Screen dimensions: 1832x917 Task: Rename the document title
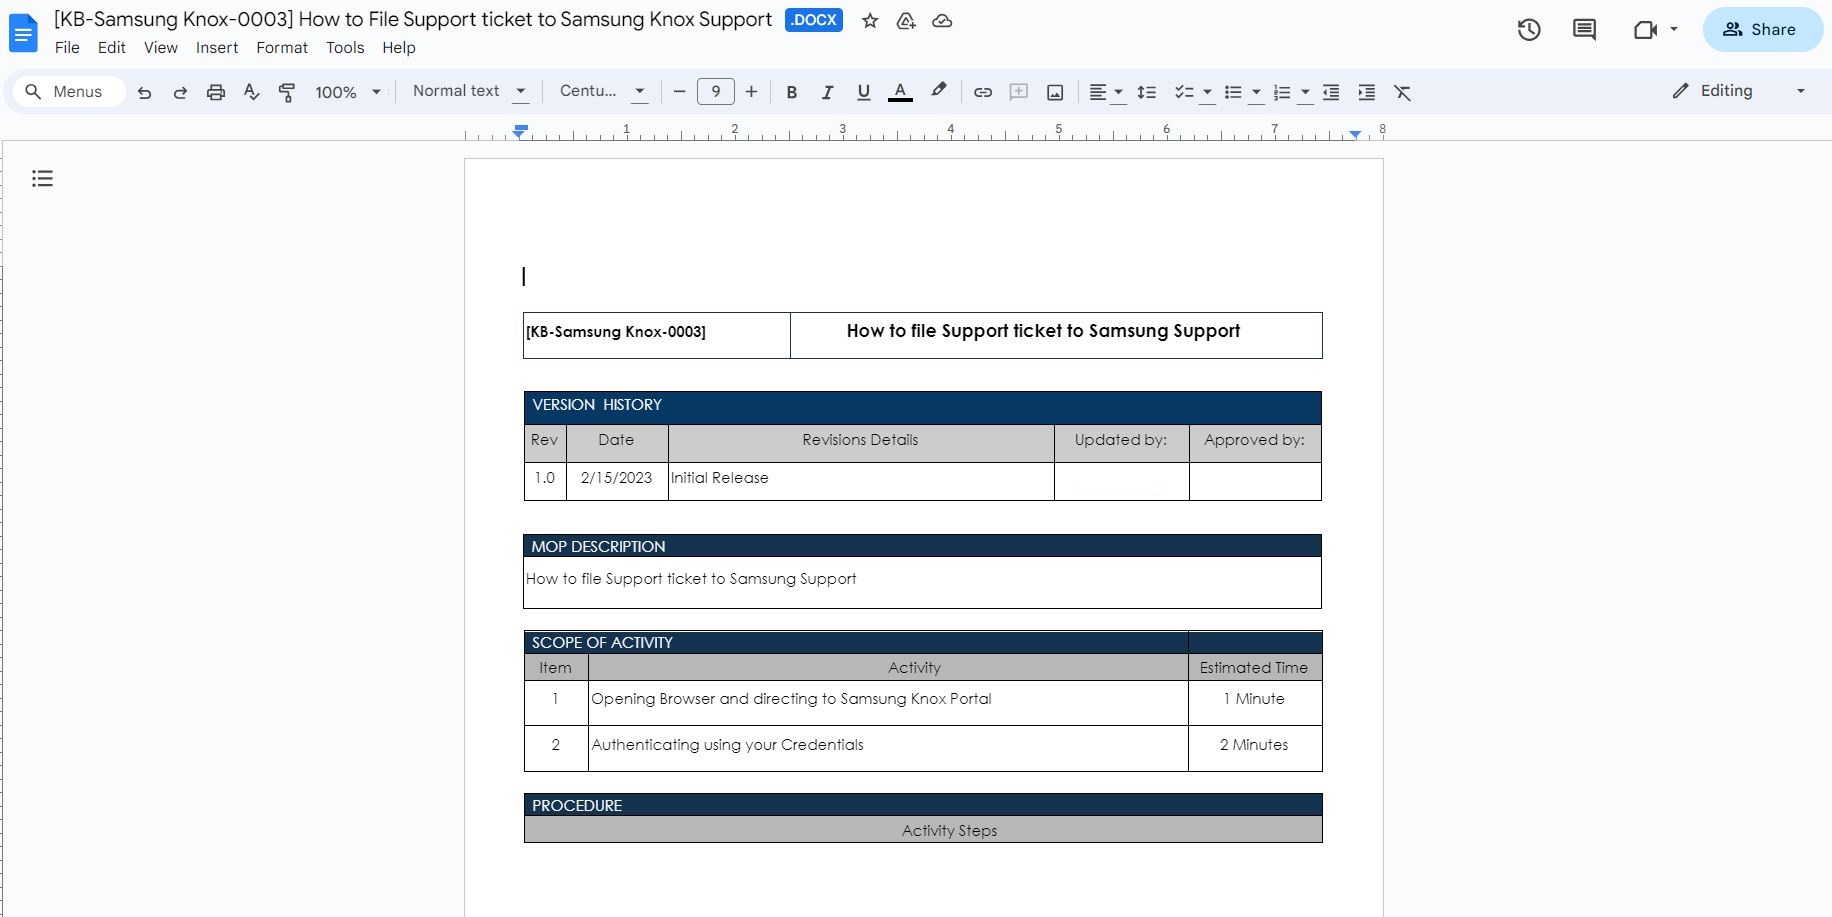(413, 19)
